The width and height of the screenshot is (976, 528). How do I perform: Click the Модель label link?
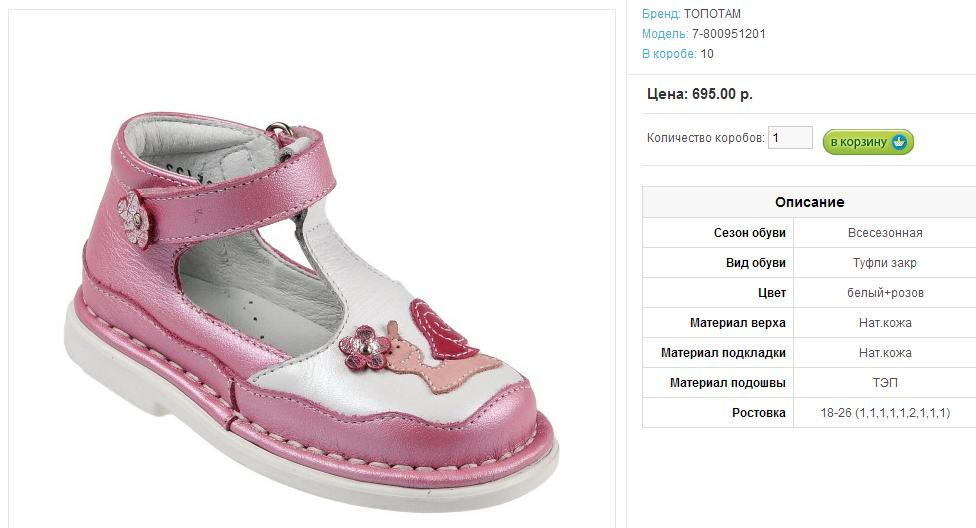coord(664,34)
